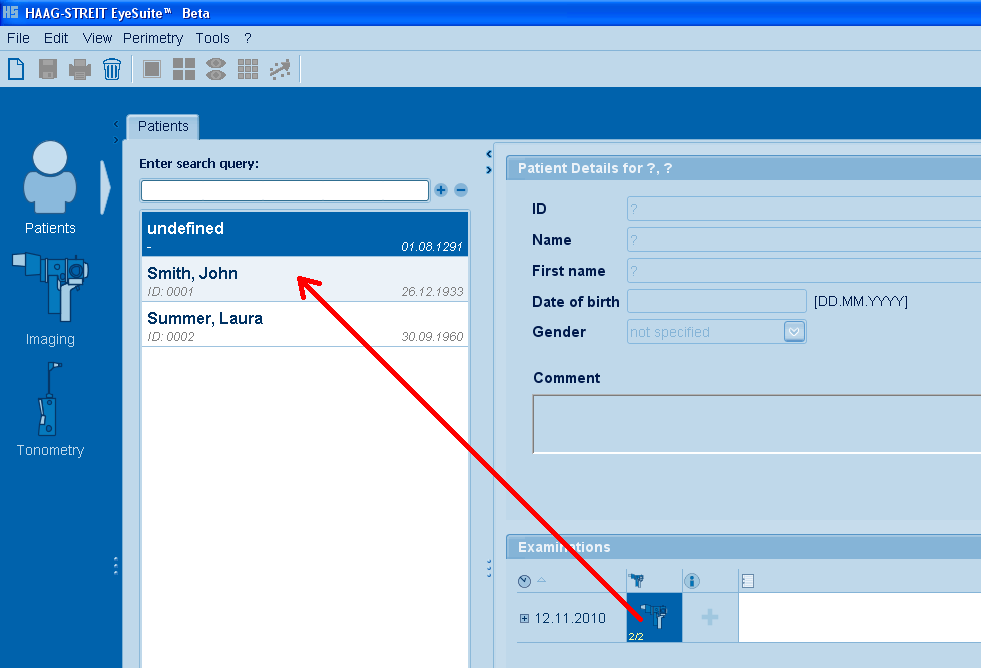The height and width of the screenshot is (668, 981).
Task: Click the trash delete toolbar icon
Action: pos(112,69)
